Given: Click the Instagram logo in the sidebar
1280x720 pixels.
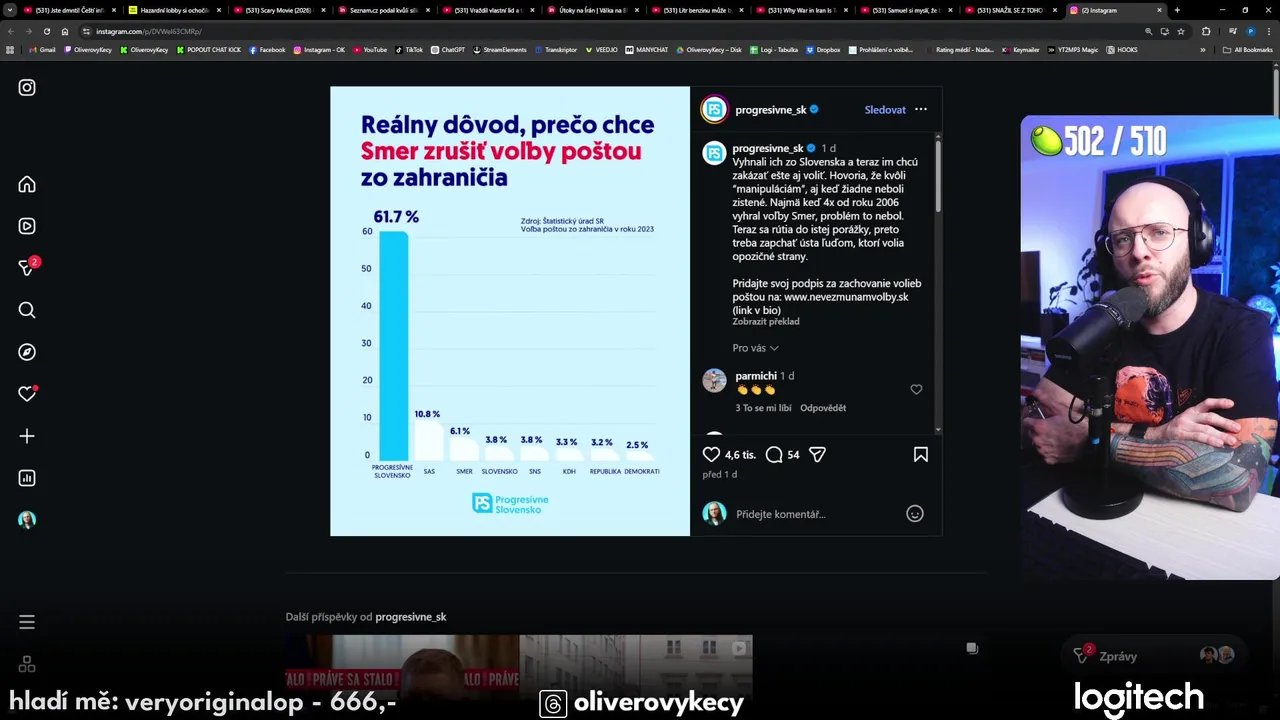Looking at the screenshot, I should click(x=27, y=88).
